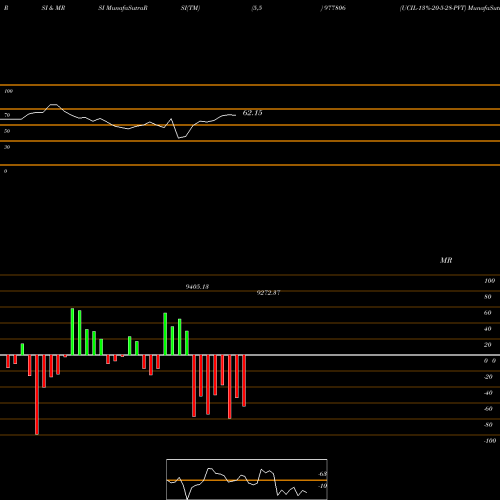Click the -68 label in mini chart
The width and height of the screenshot is (500, 500).
(x=323, y=474)
